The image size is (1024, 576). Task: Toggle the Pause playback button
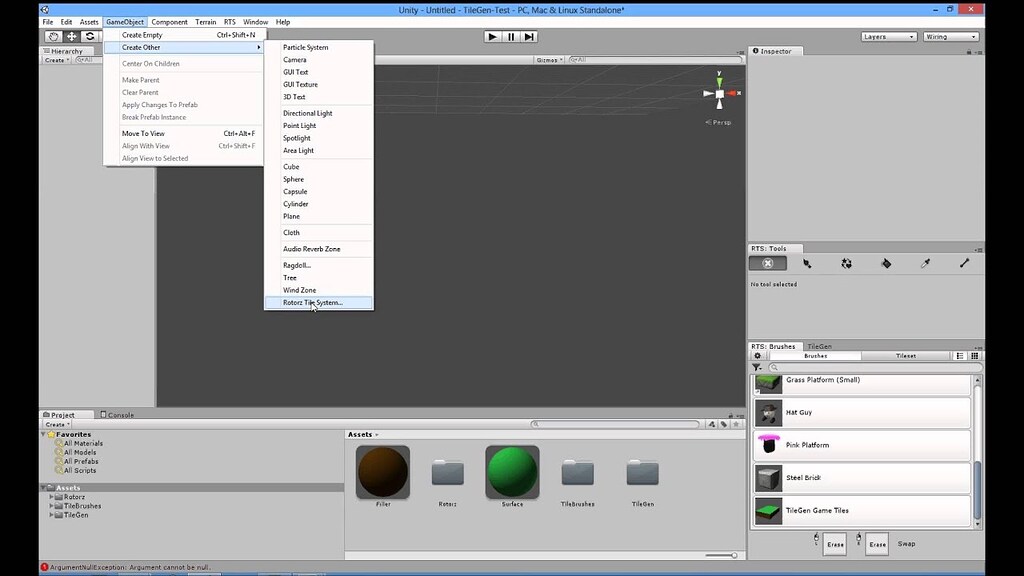tap(510, 36)
